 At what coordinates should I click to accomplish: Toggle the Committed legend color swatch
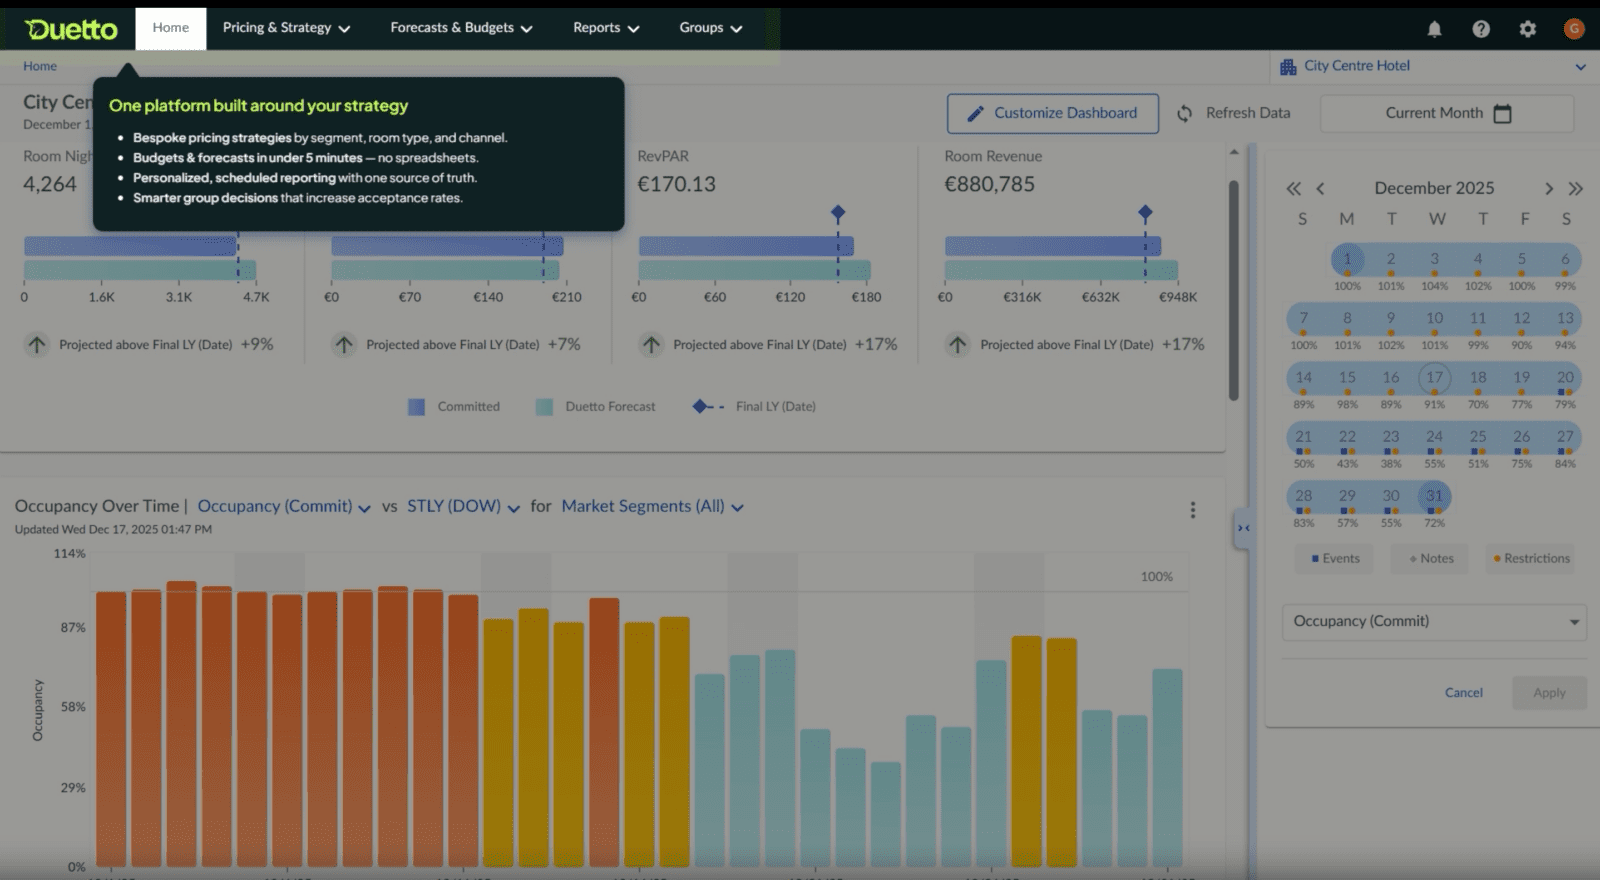(417, 407)
